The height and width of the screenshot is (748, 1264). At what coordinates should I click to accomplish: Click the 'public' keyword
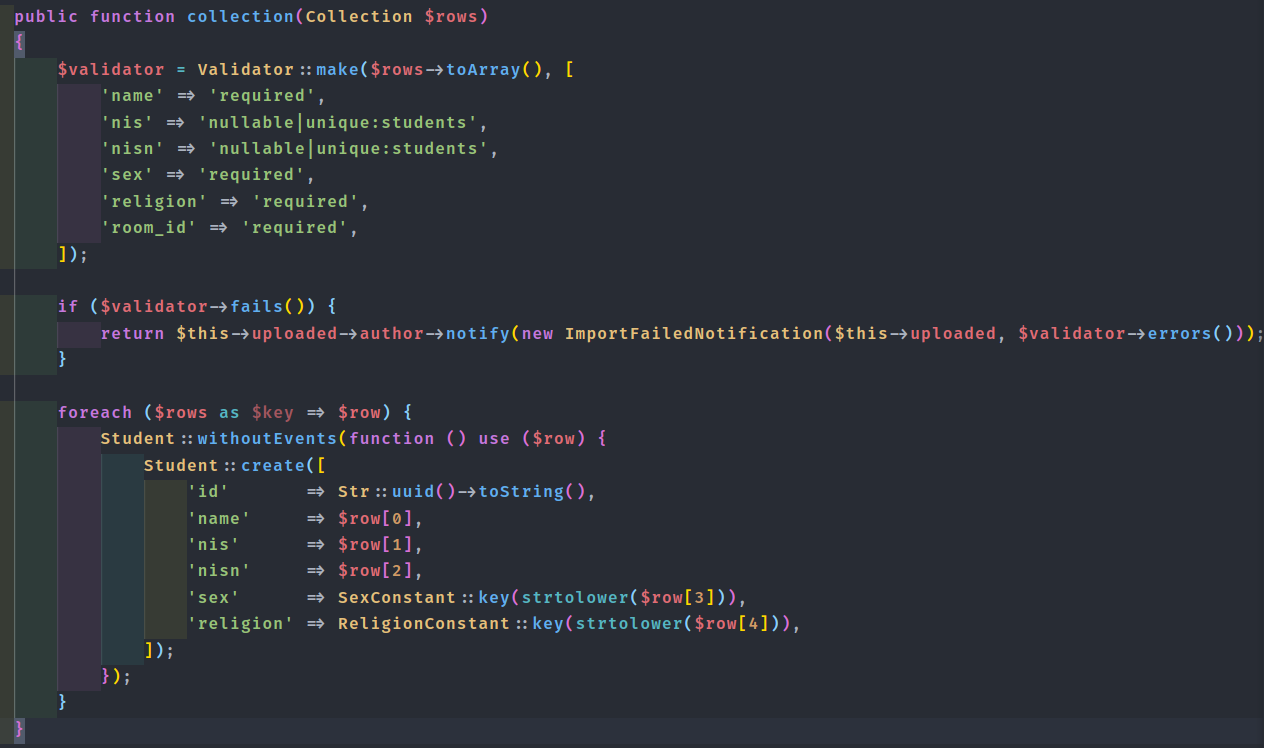tap(46, 17)
